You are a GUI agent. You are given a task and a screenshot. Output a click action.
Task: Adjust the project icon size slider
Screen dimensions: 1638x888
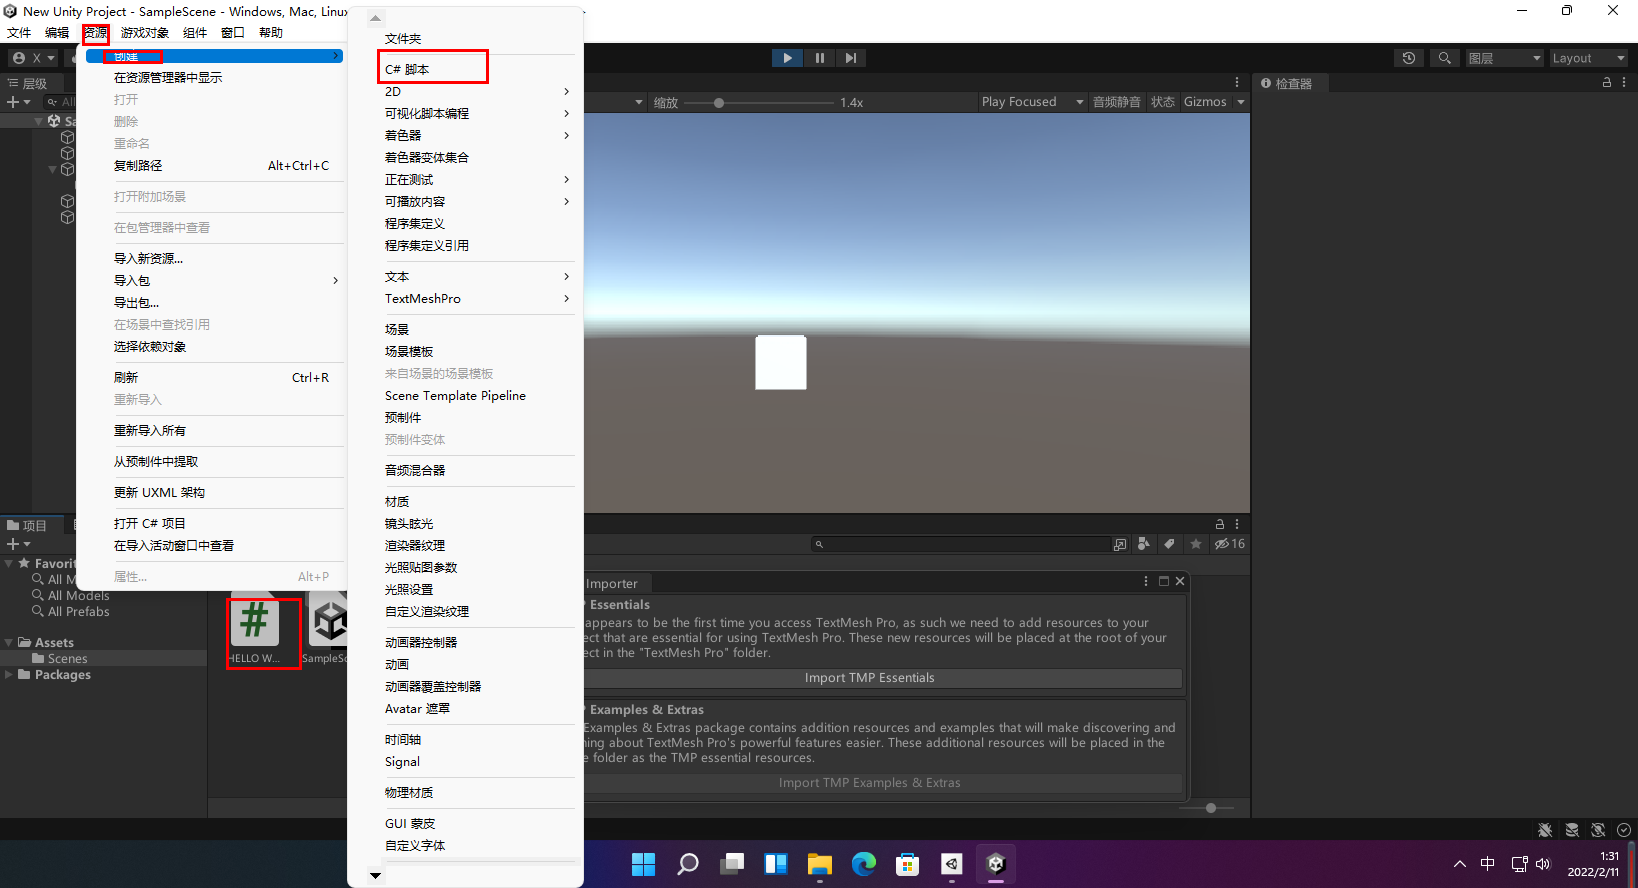click(x=1209, y=808)
